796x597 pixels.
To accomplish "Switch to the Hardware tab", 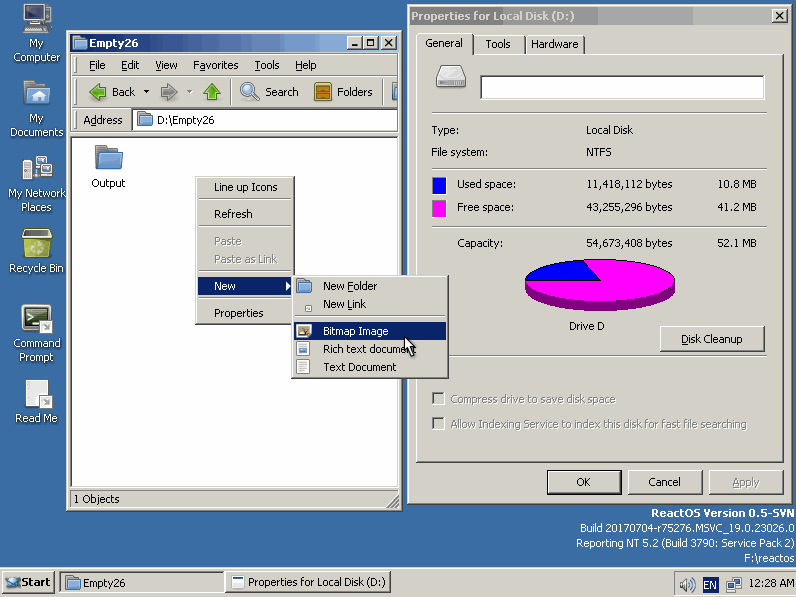I will (x=554, y=44).
